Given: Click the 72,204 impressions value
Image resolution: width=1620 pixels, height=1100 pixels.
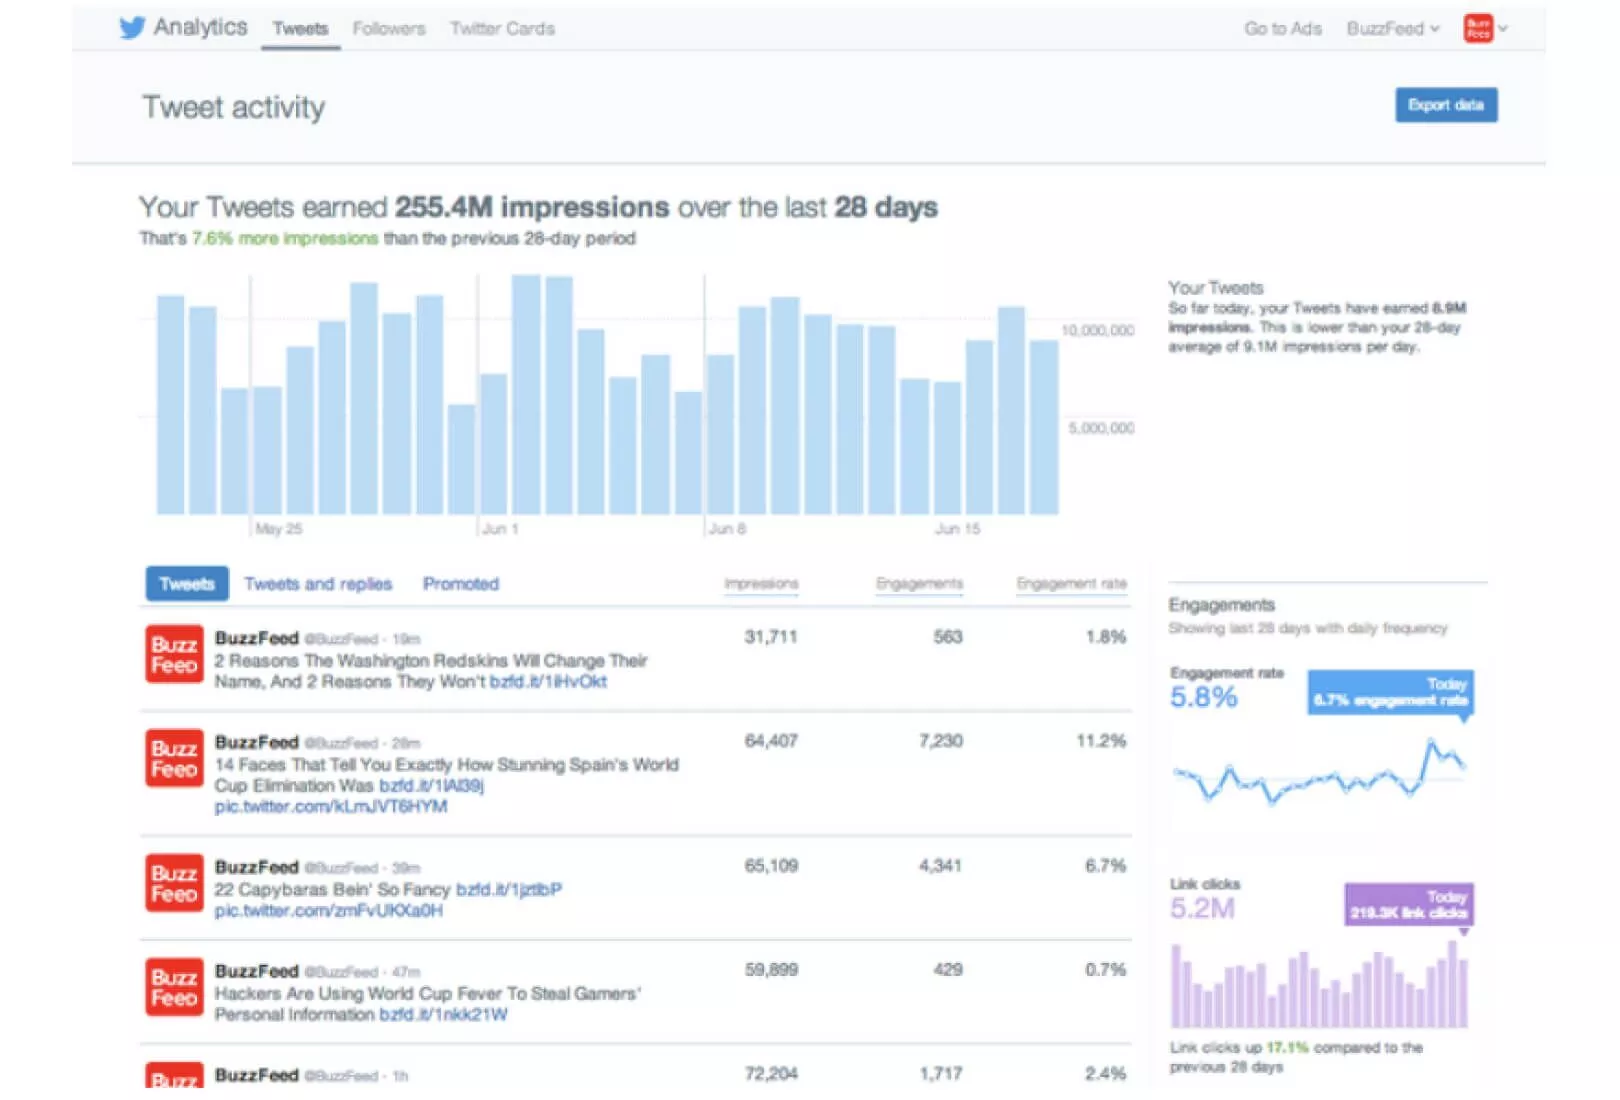Looking at the screenshot, I should click(771, 1074).
